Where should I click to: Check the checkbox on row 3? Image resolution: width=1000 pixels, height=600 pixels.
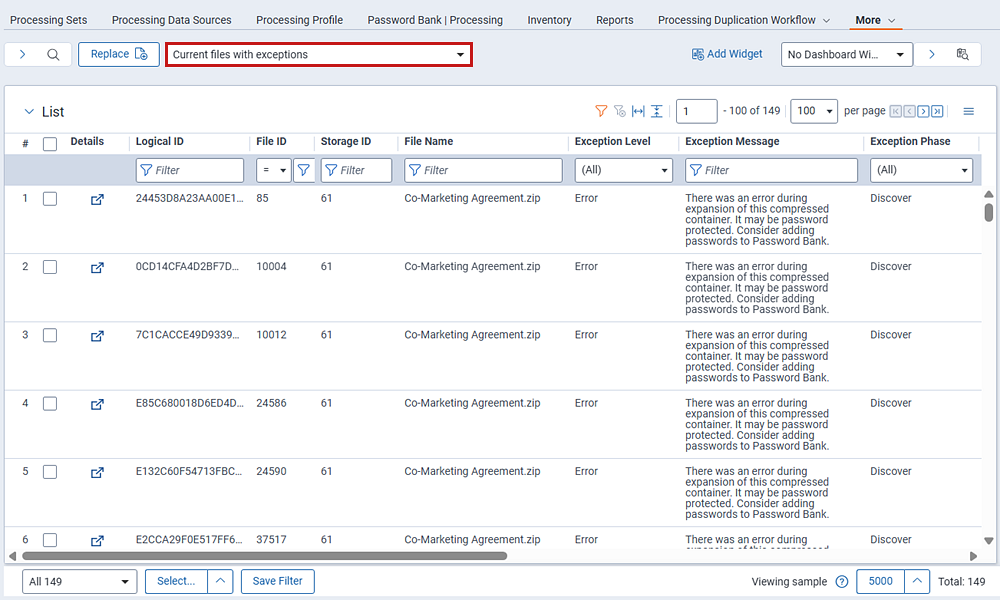[x=50, y=335]
